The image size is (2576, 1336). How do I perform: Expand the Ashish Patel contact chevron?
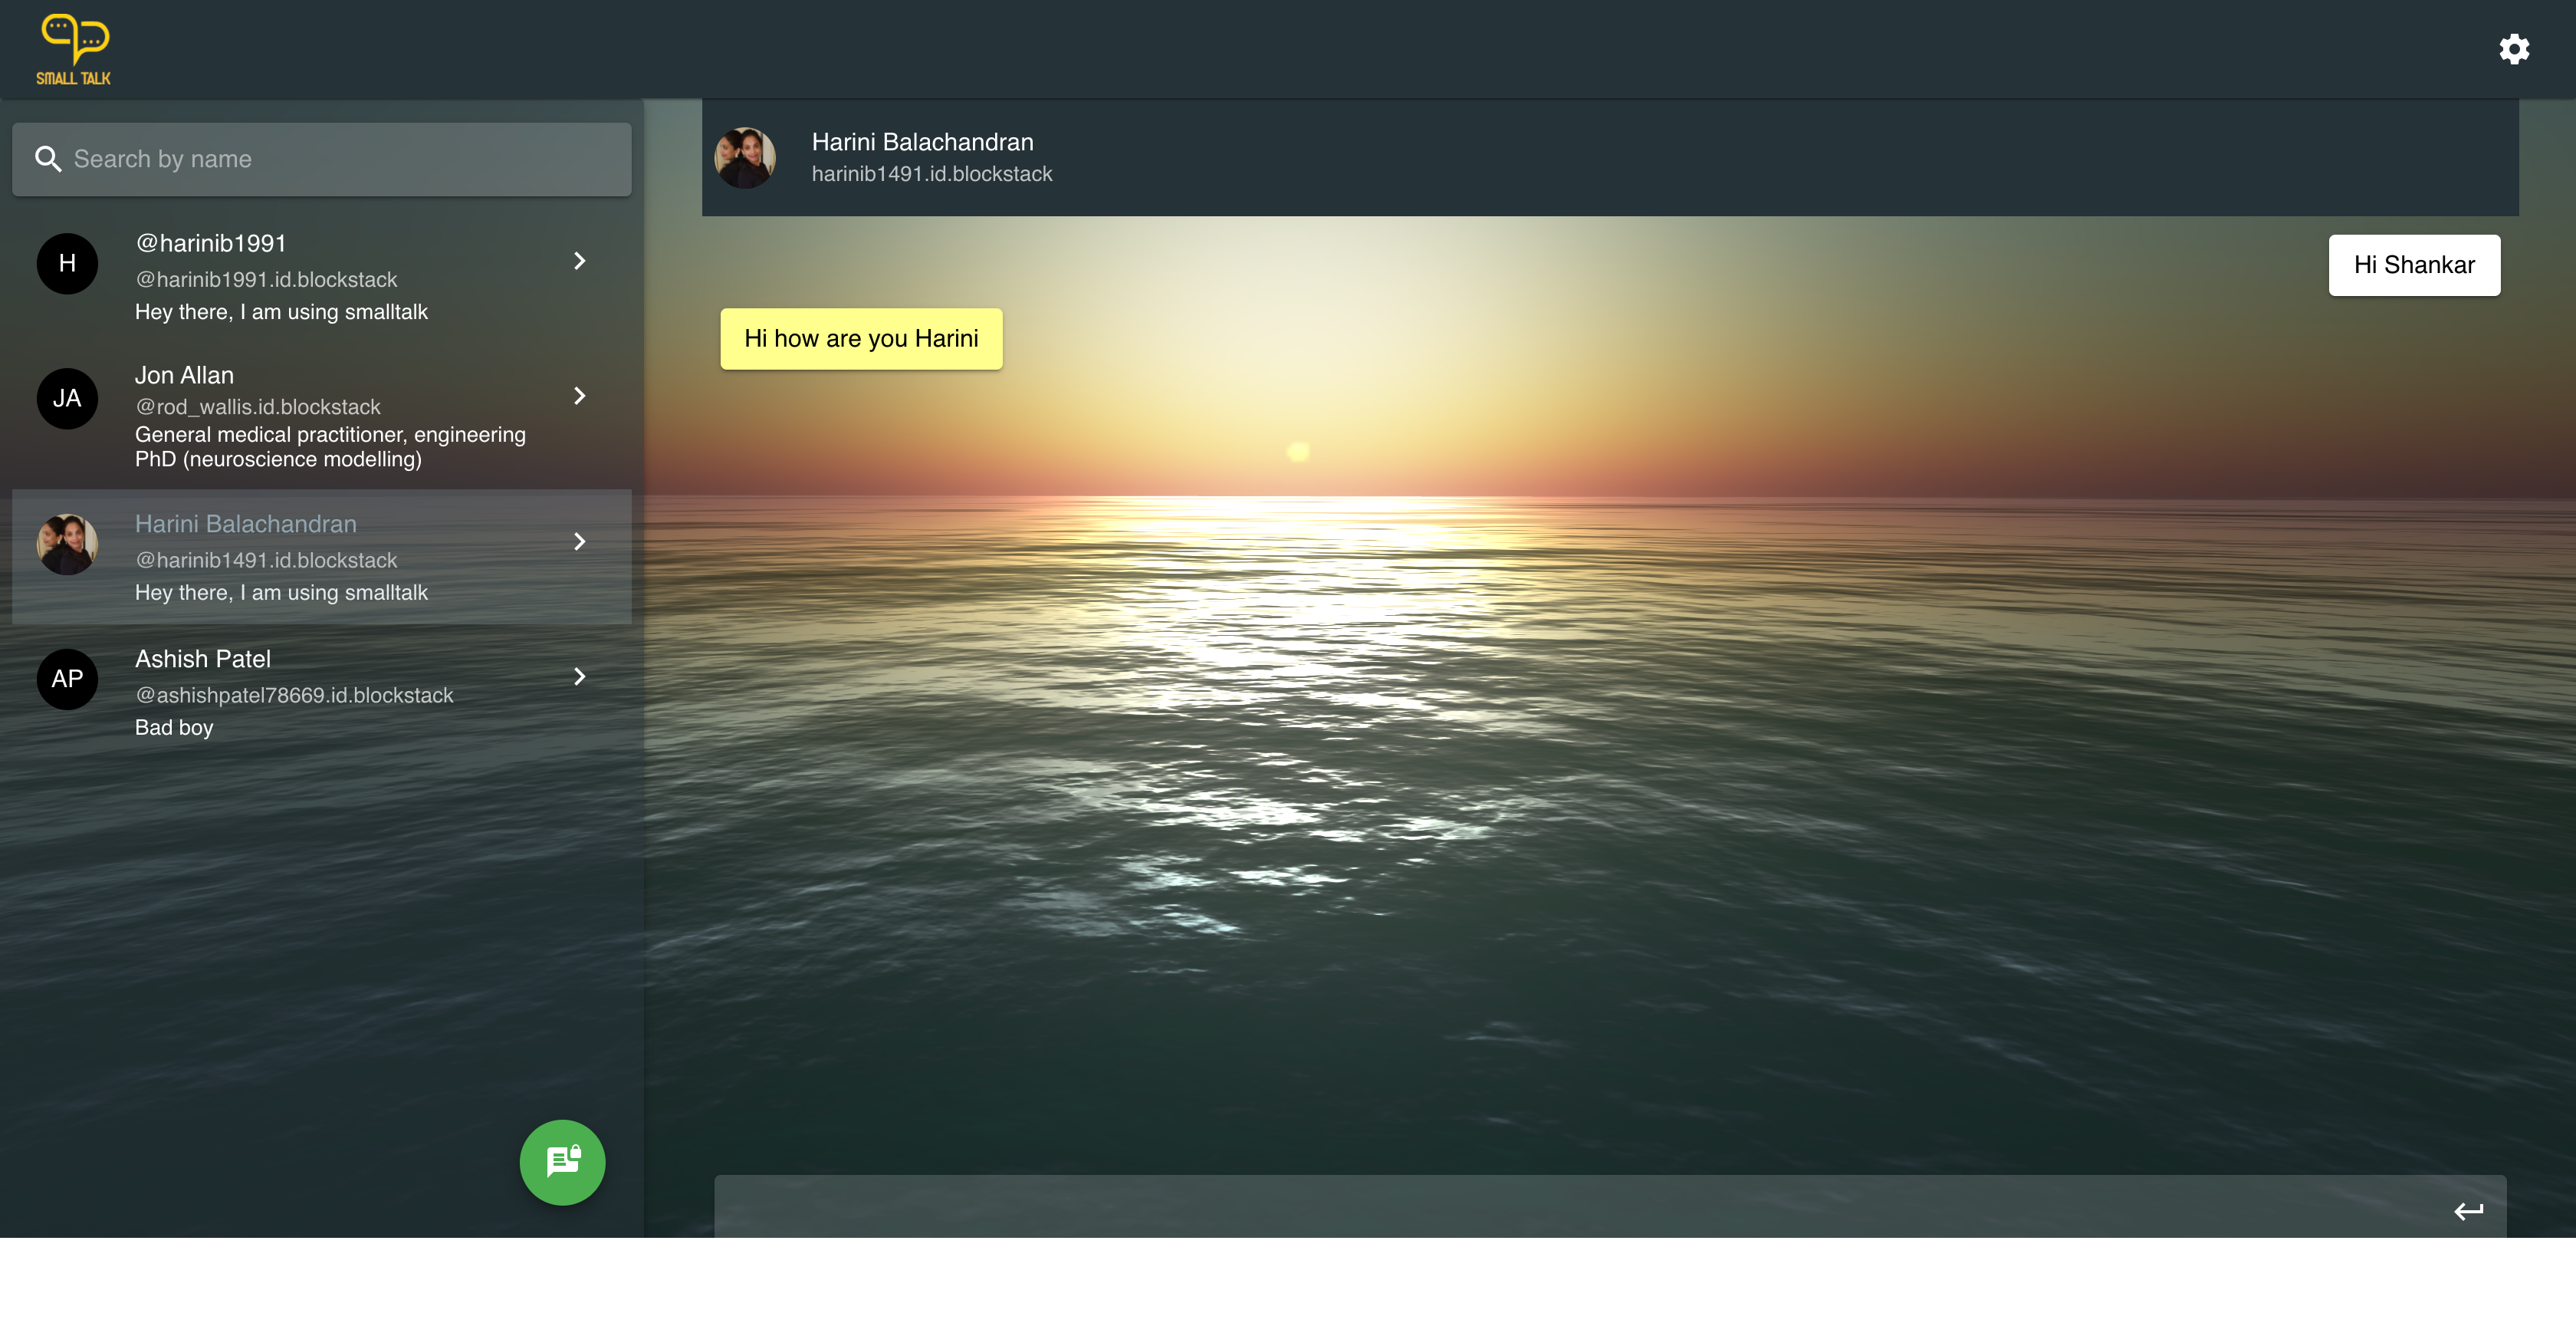[x=579, y=677]
